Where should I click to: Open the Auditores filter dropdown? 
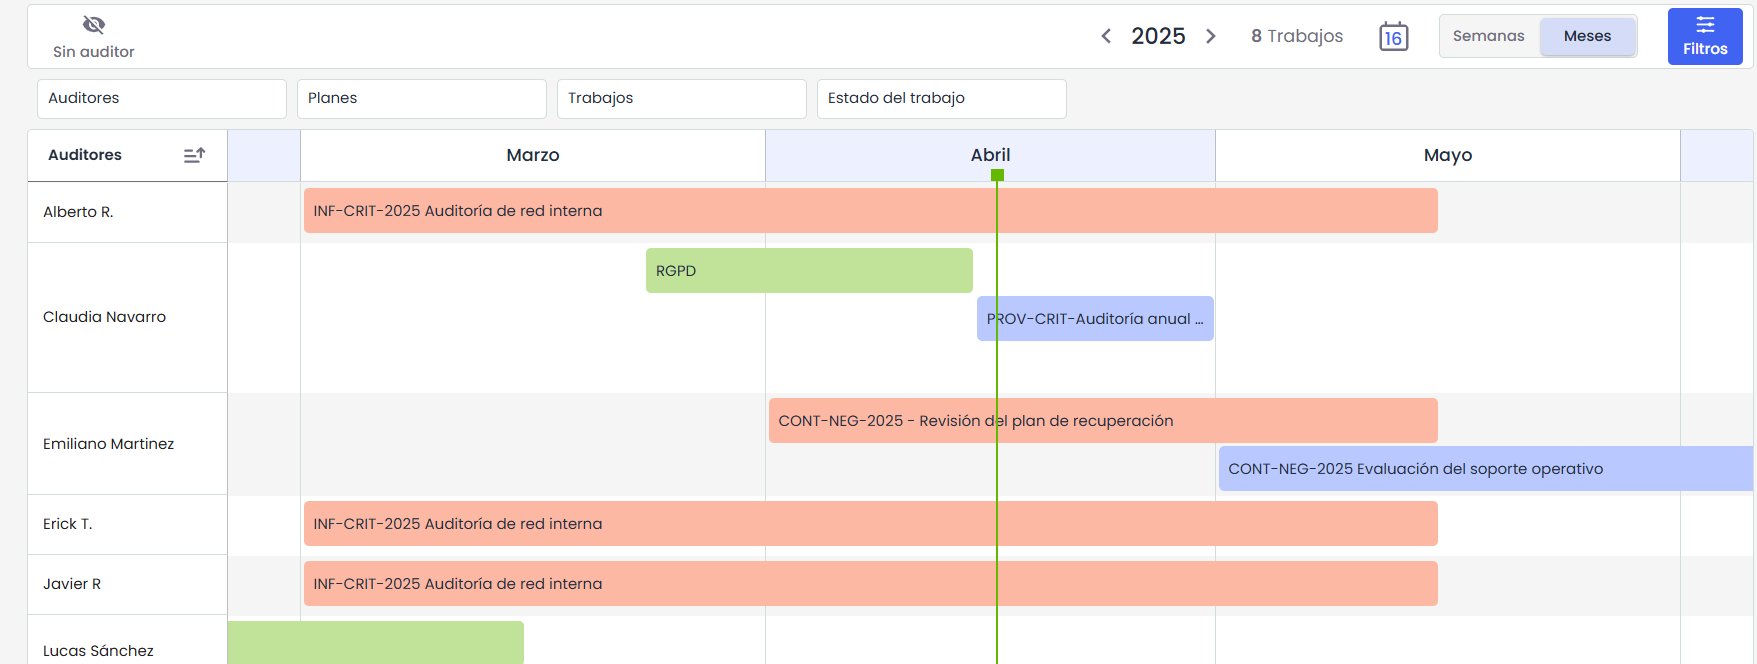[x=162, y=98]
